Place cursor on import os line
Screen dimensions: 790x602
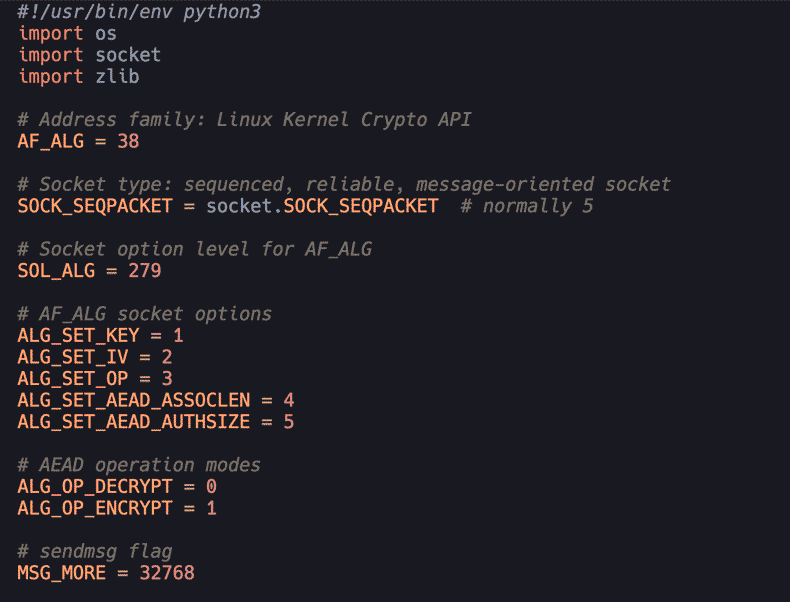point(68,33)
